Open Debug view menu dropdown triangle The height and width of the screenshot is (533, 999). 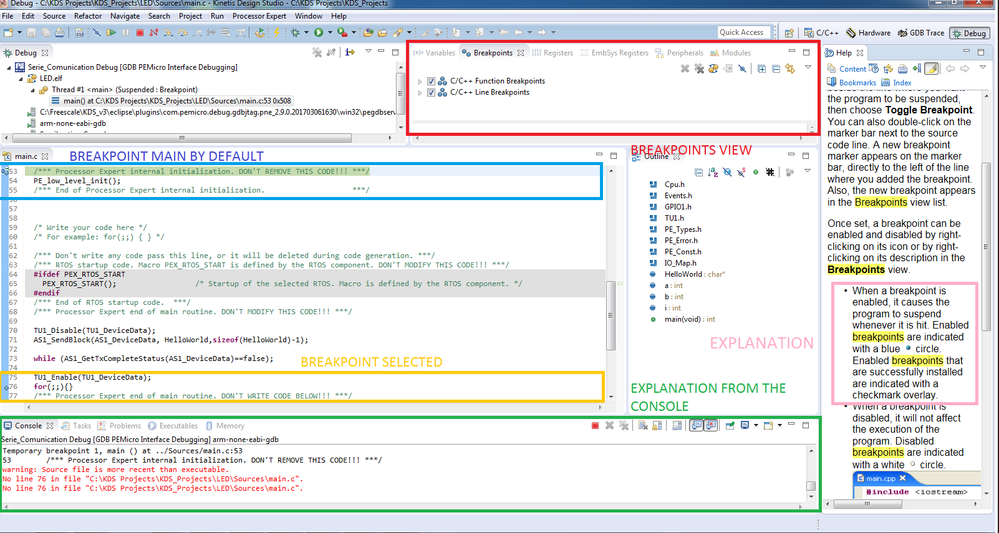pos(368,52)
